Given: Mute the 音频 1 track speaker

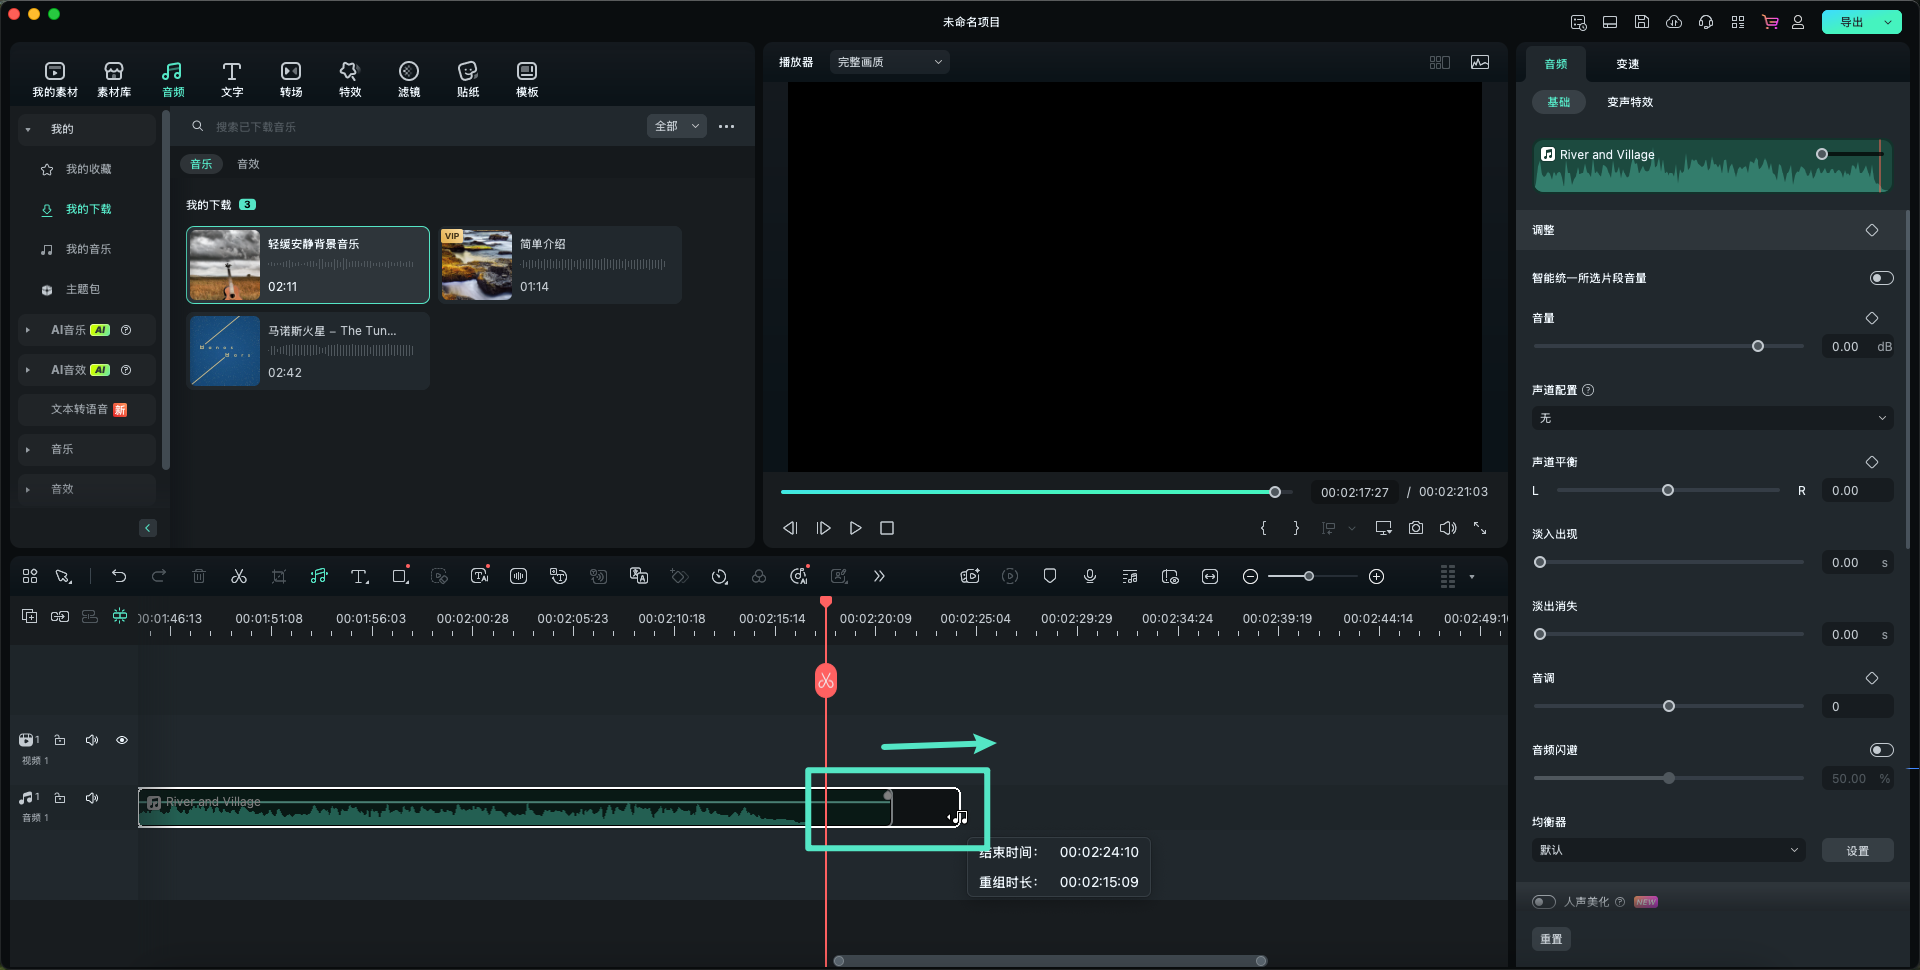Looking at the screenshot, I should tap(92, 798).
